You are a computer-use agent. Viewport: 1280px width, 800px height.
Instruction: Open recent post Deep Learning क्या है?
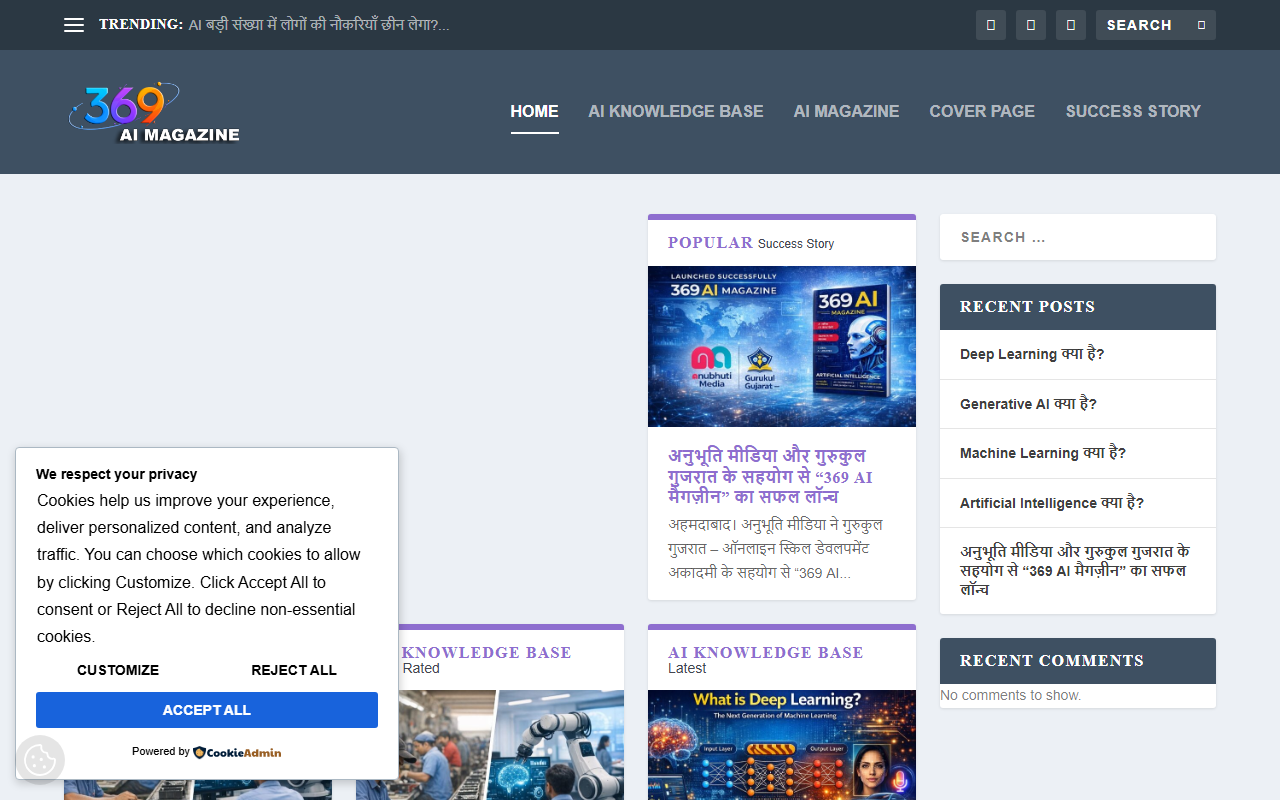coord(1032,354)
